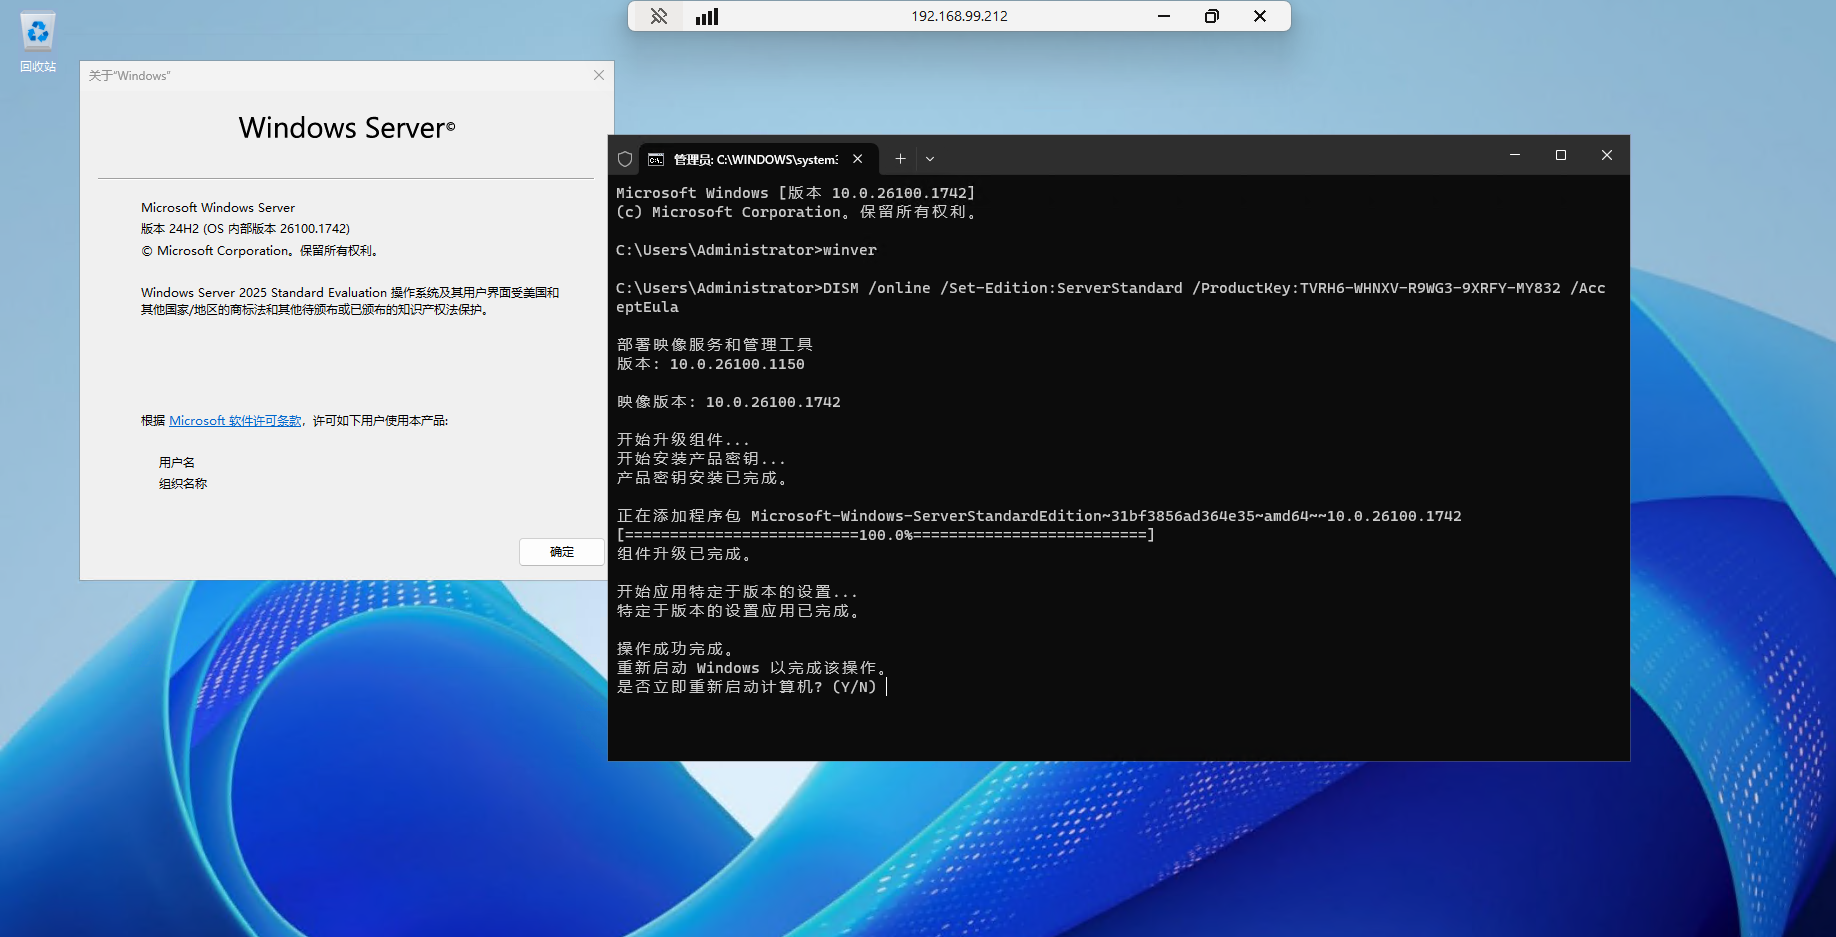The width and height of the screenshot is (1836, 937).
Task: Click the 192.168.99.212 connection title
Action: (958, 16)
